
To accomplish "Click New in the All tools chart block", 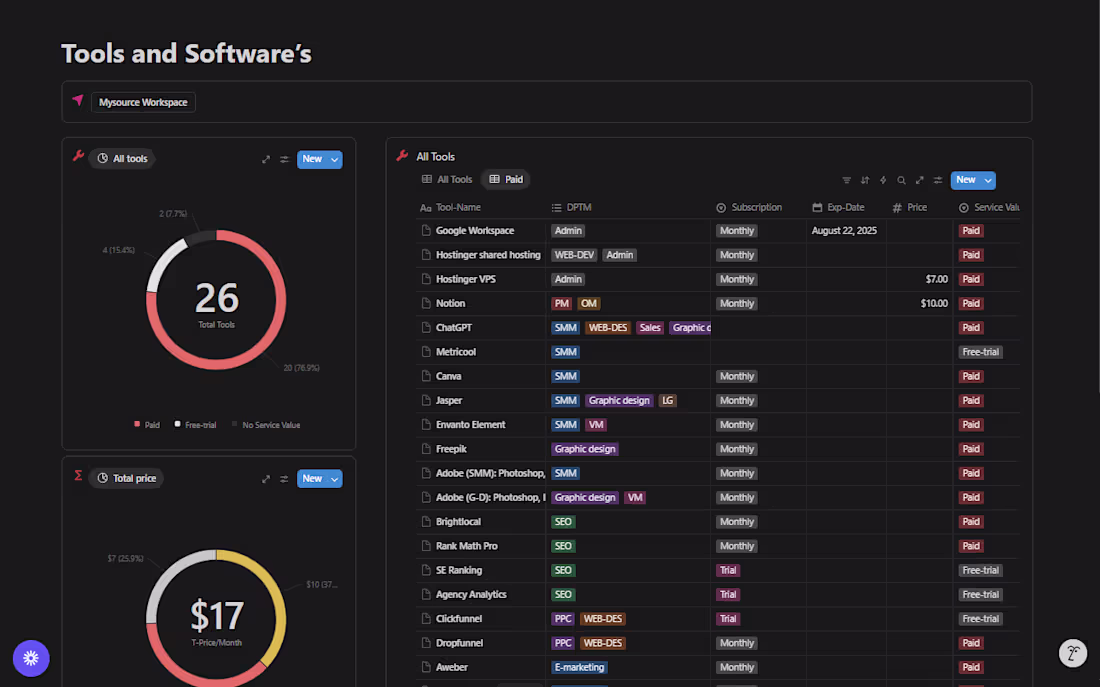I will [312, 159].
